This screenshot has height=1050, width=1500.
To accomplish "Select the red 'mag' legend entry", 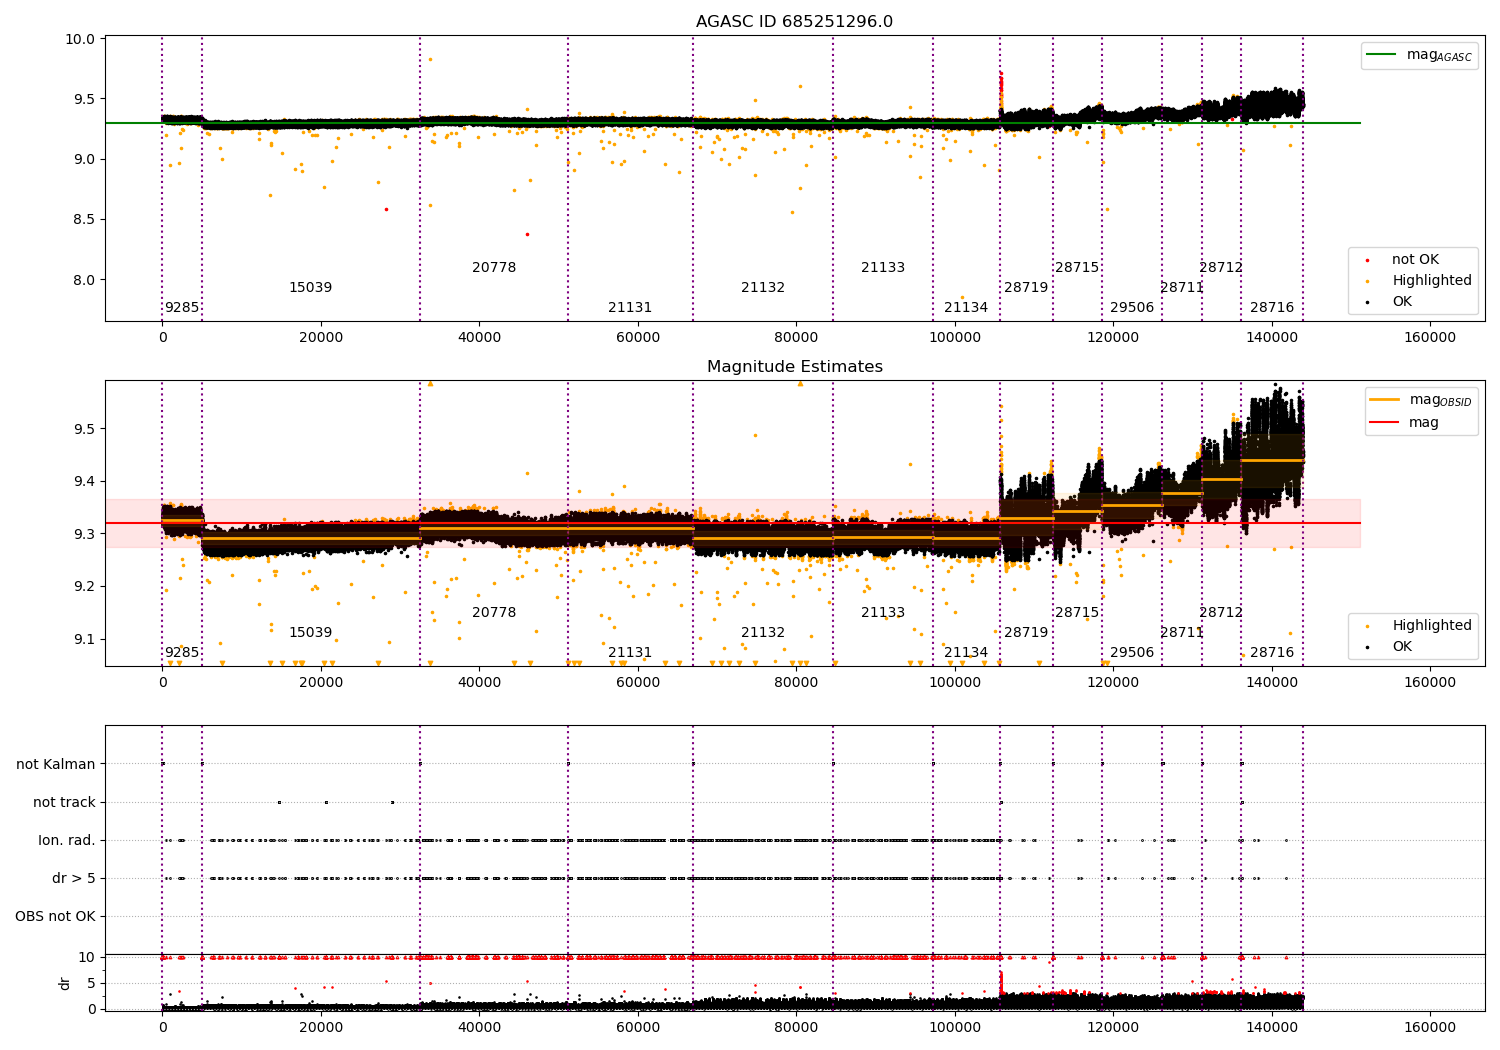I will coord(1405,423).
